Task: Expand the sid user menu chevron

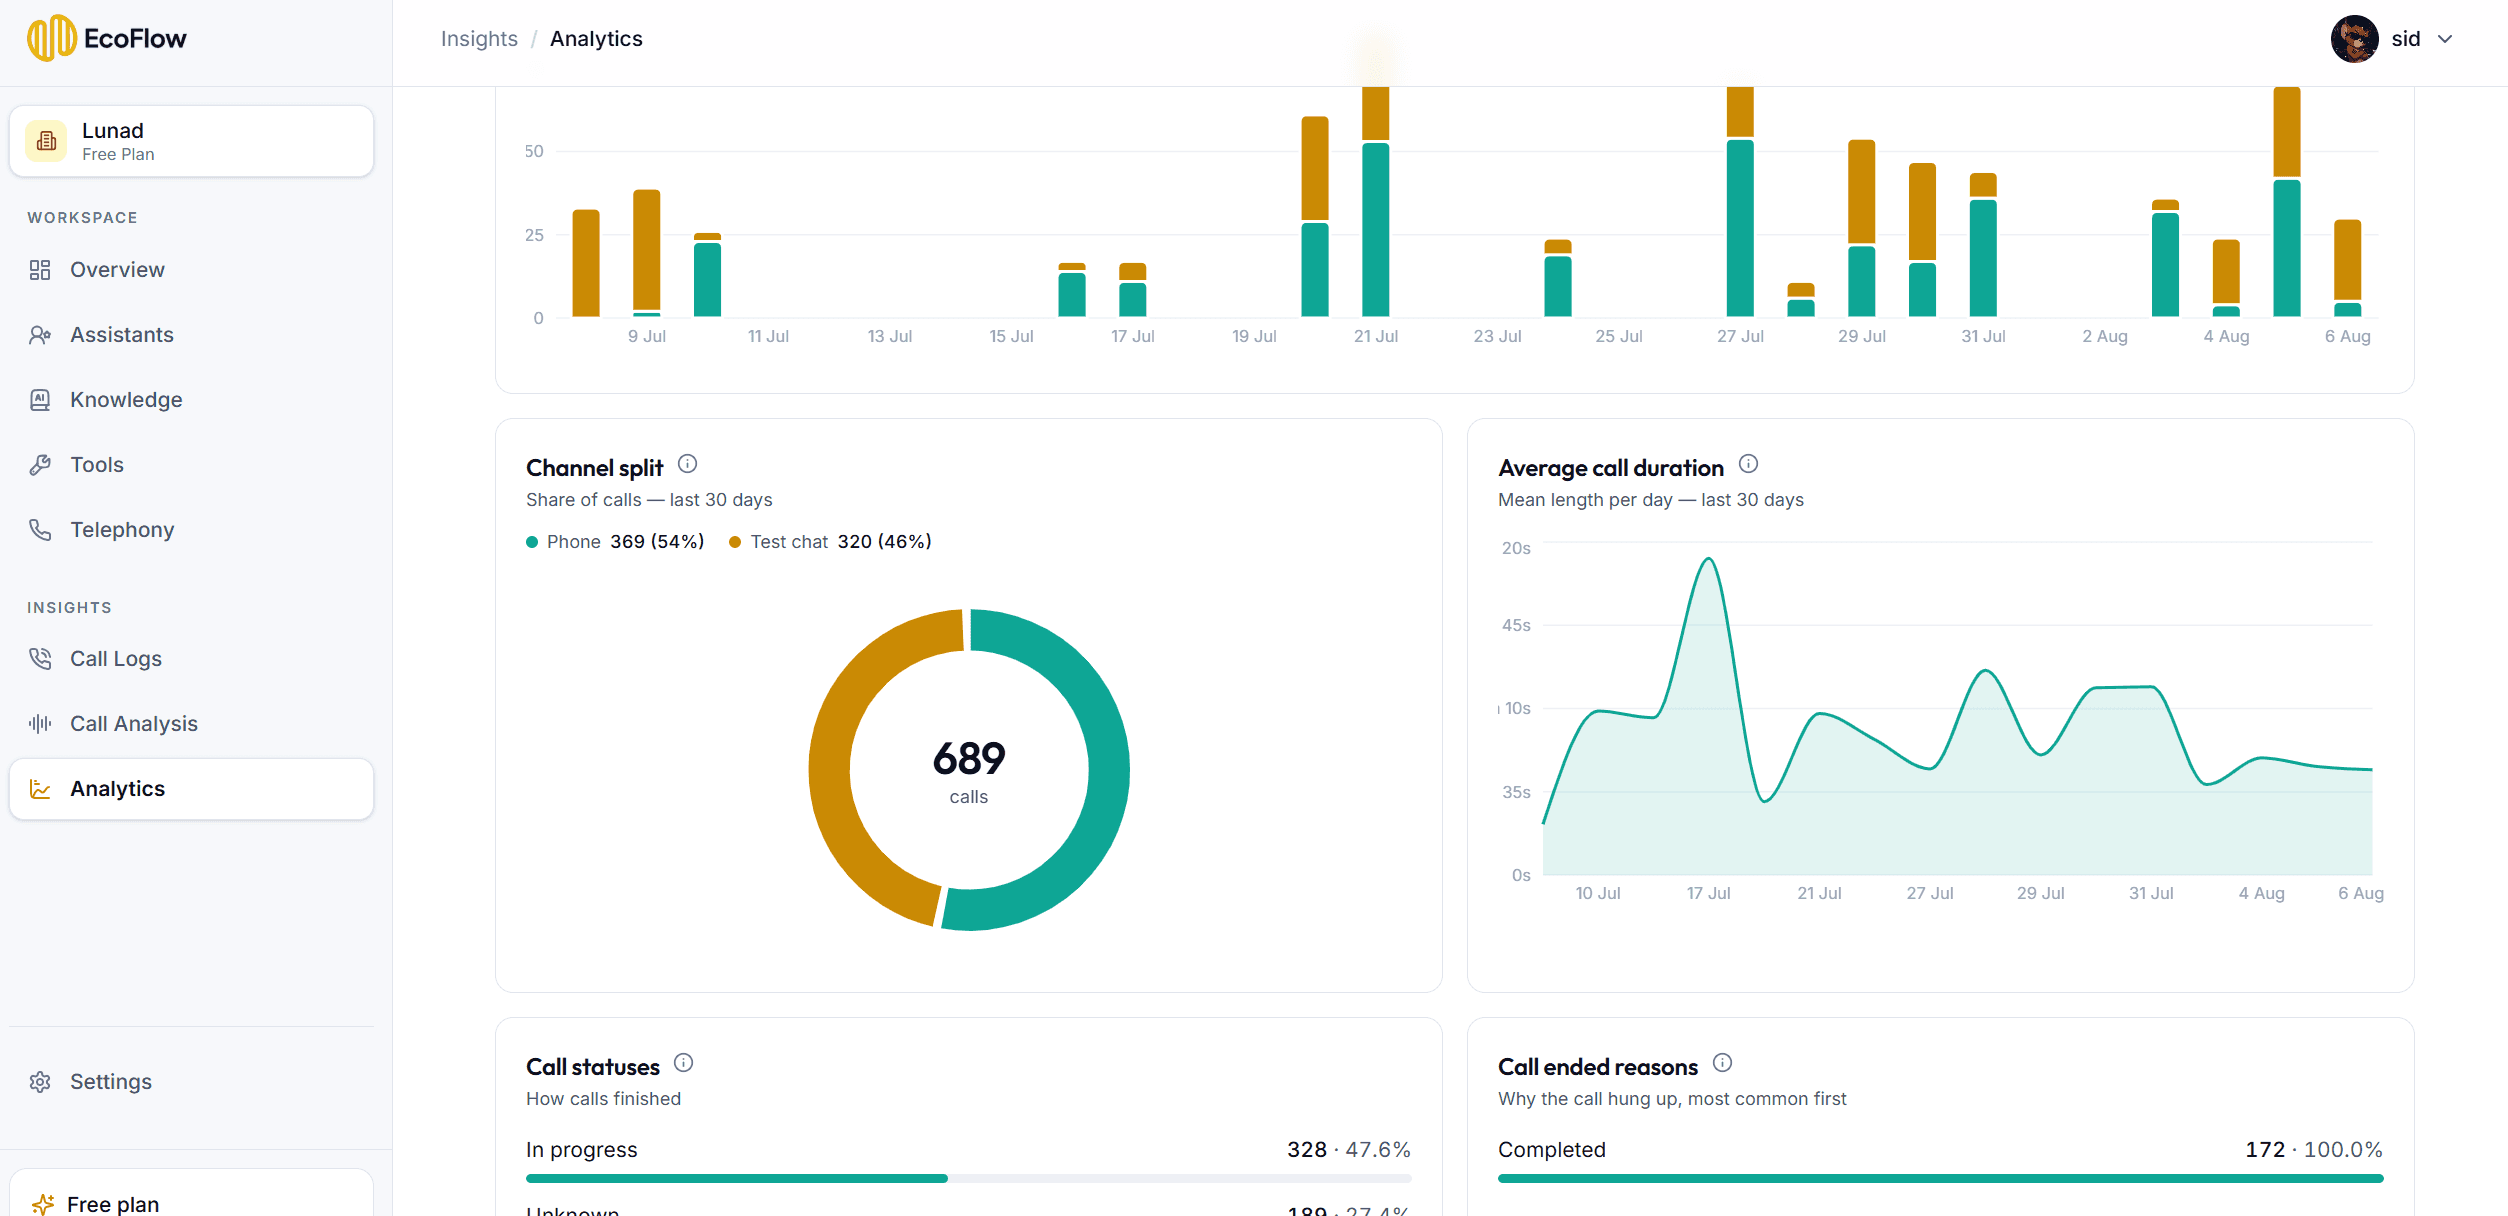Action: pyautogui.click(x=2445, y=39)
